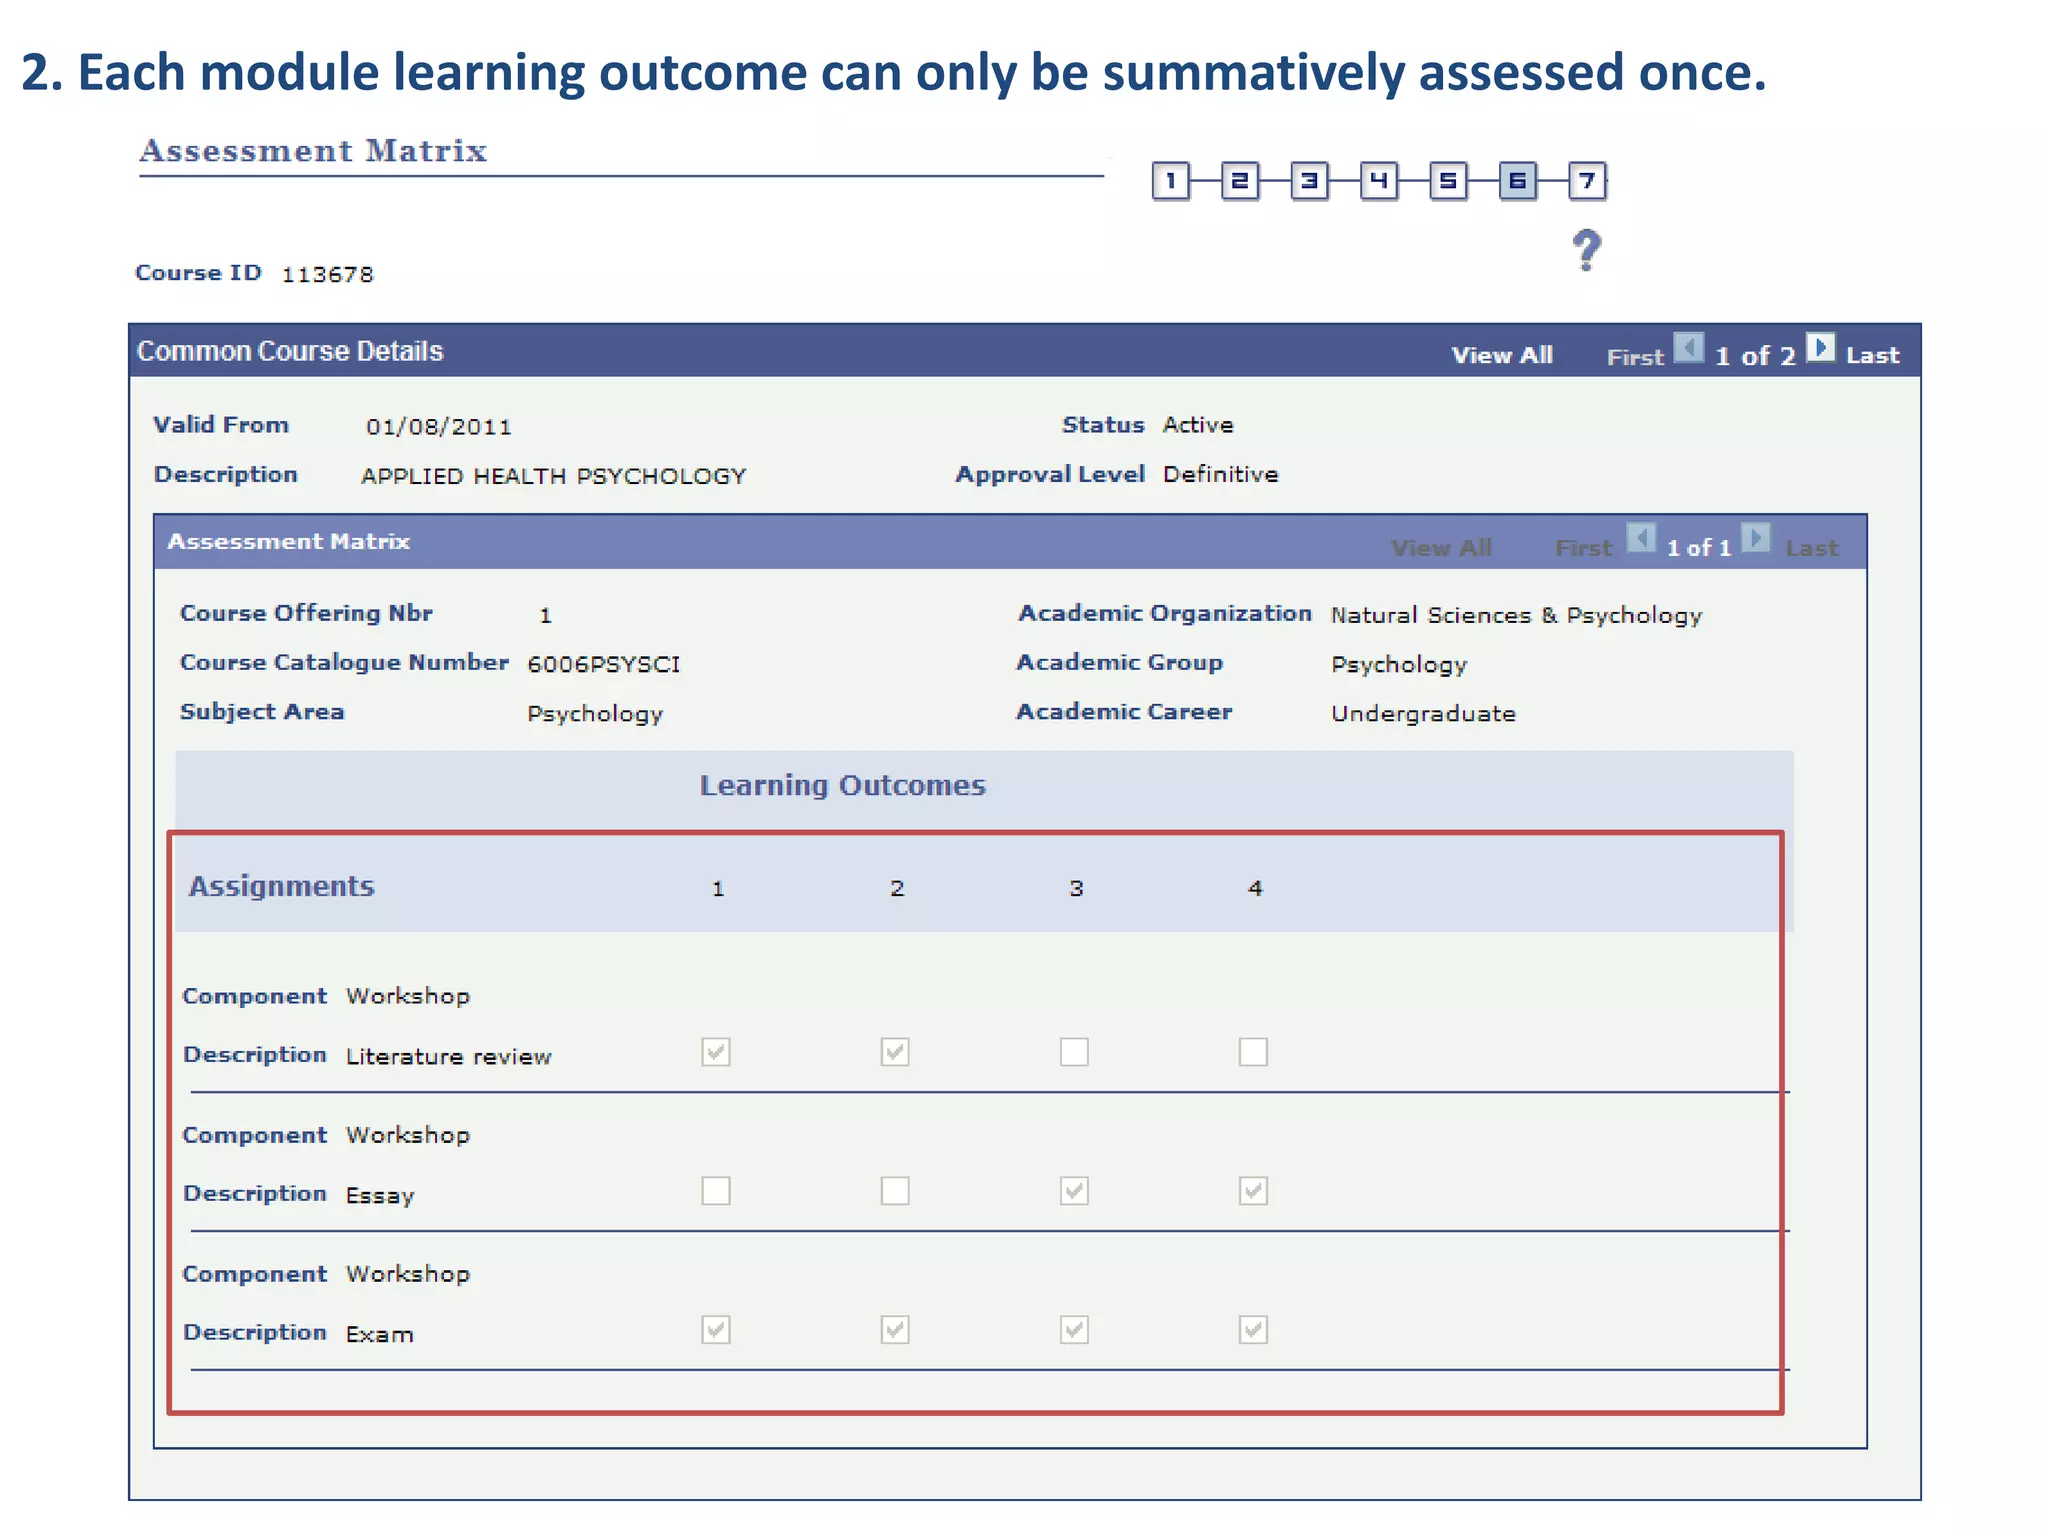Click 1 of 1 row counter
This screenshot has height=1536, width=2048.
1698,548
